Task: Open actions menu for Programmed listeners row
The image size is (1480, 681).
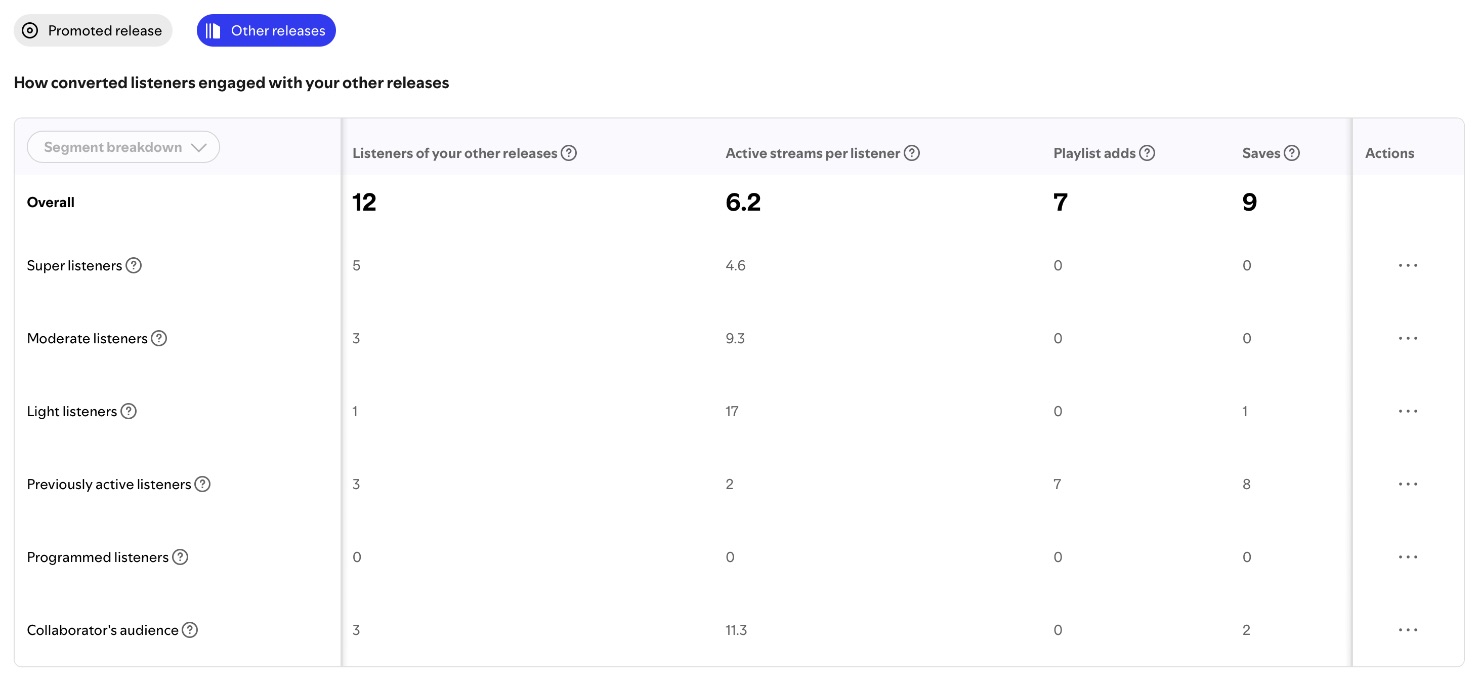Action: tap(1408, 558)
